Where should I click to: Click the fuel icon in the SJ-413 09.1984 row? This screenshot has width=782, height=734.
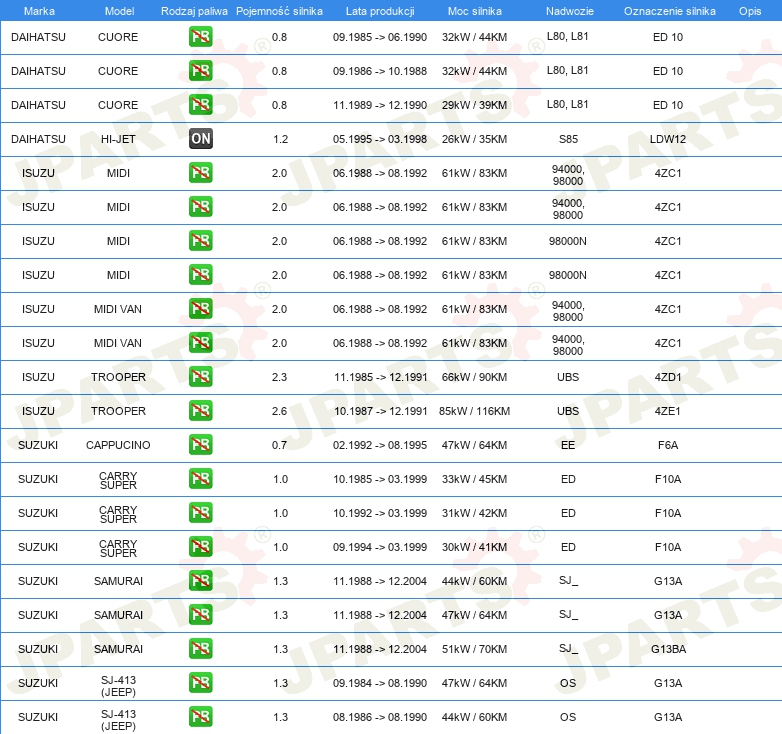coord(200,683)
